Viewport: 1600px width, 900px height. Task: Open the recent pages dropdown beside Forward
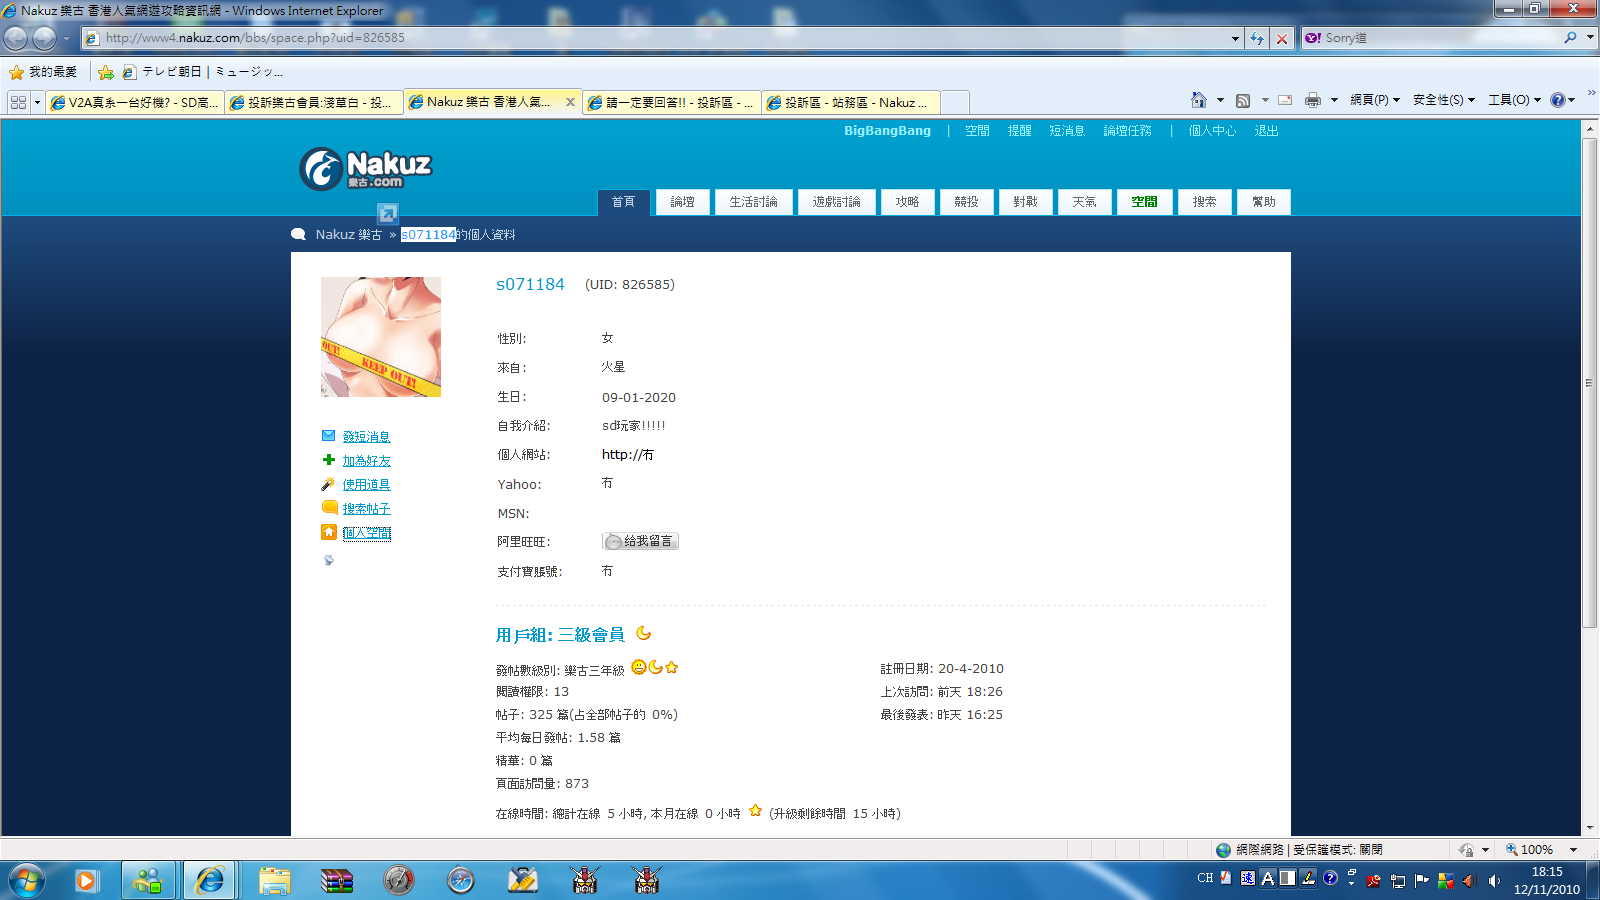click(66, 39)
